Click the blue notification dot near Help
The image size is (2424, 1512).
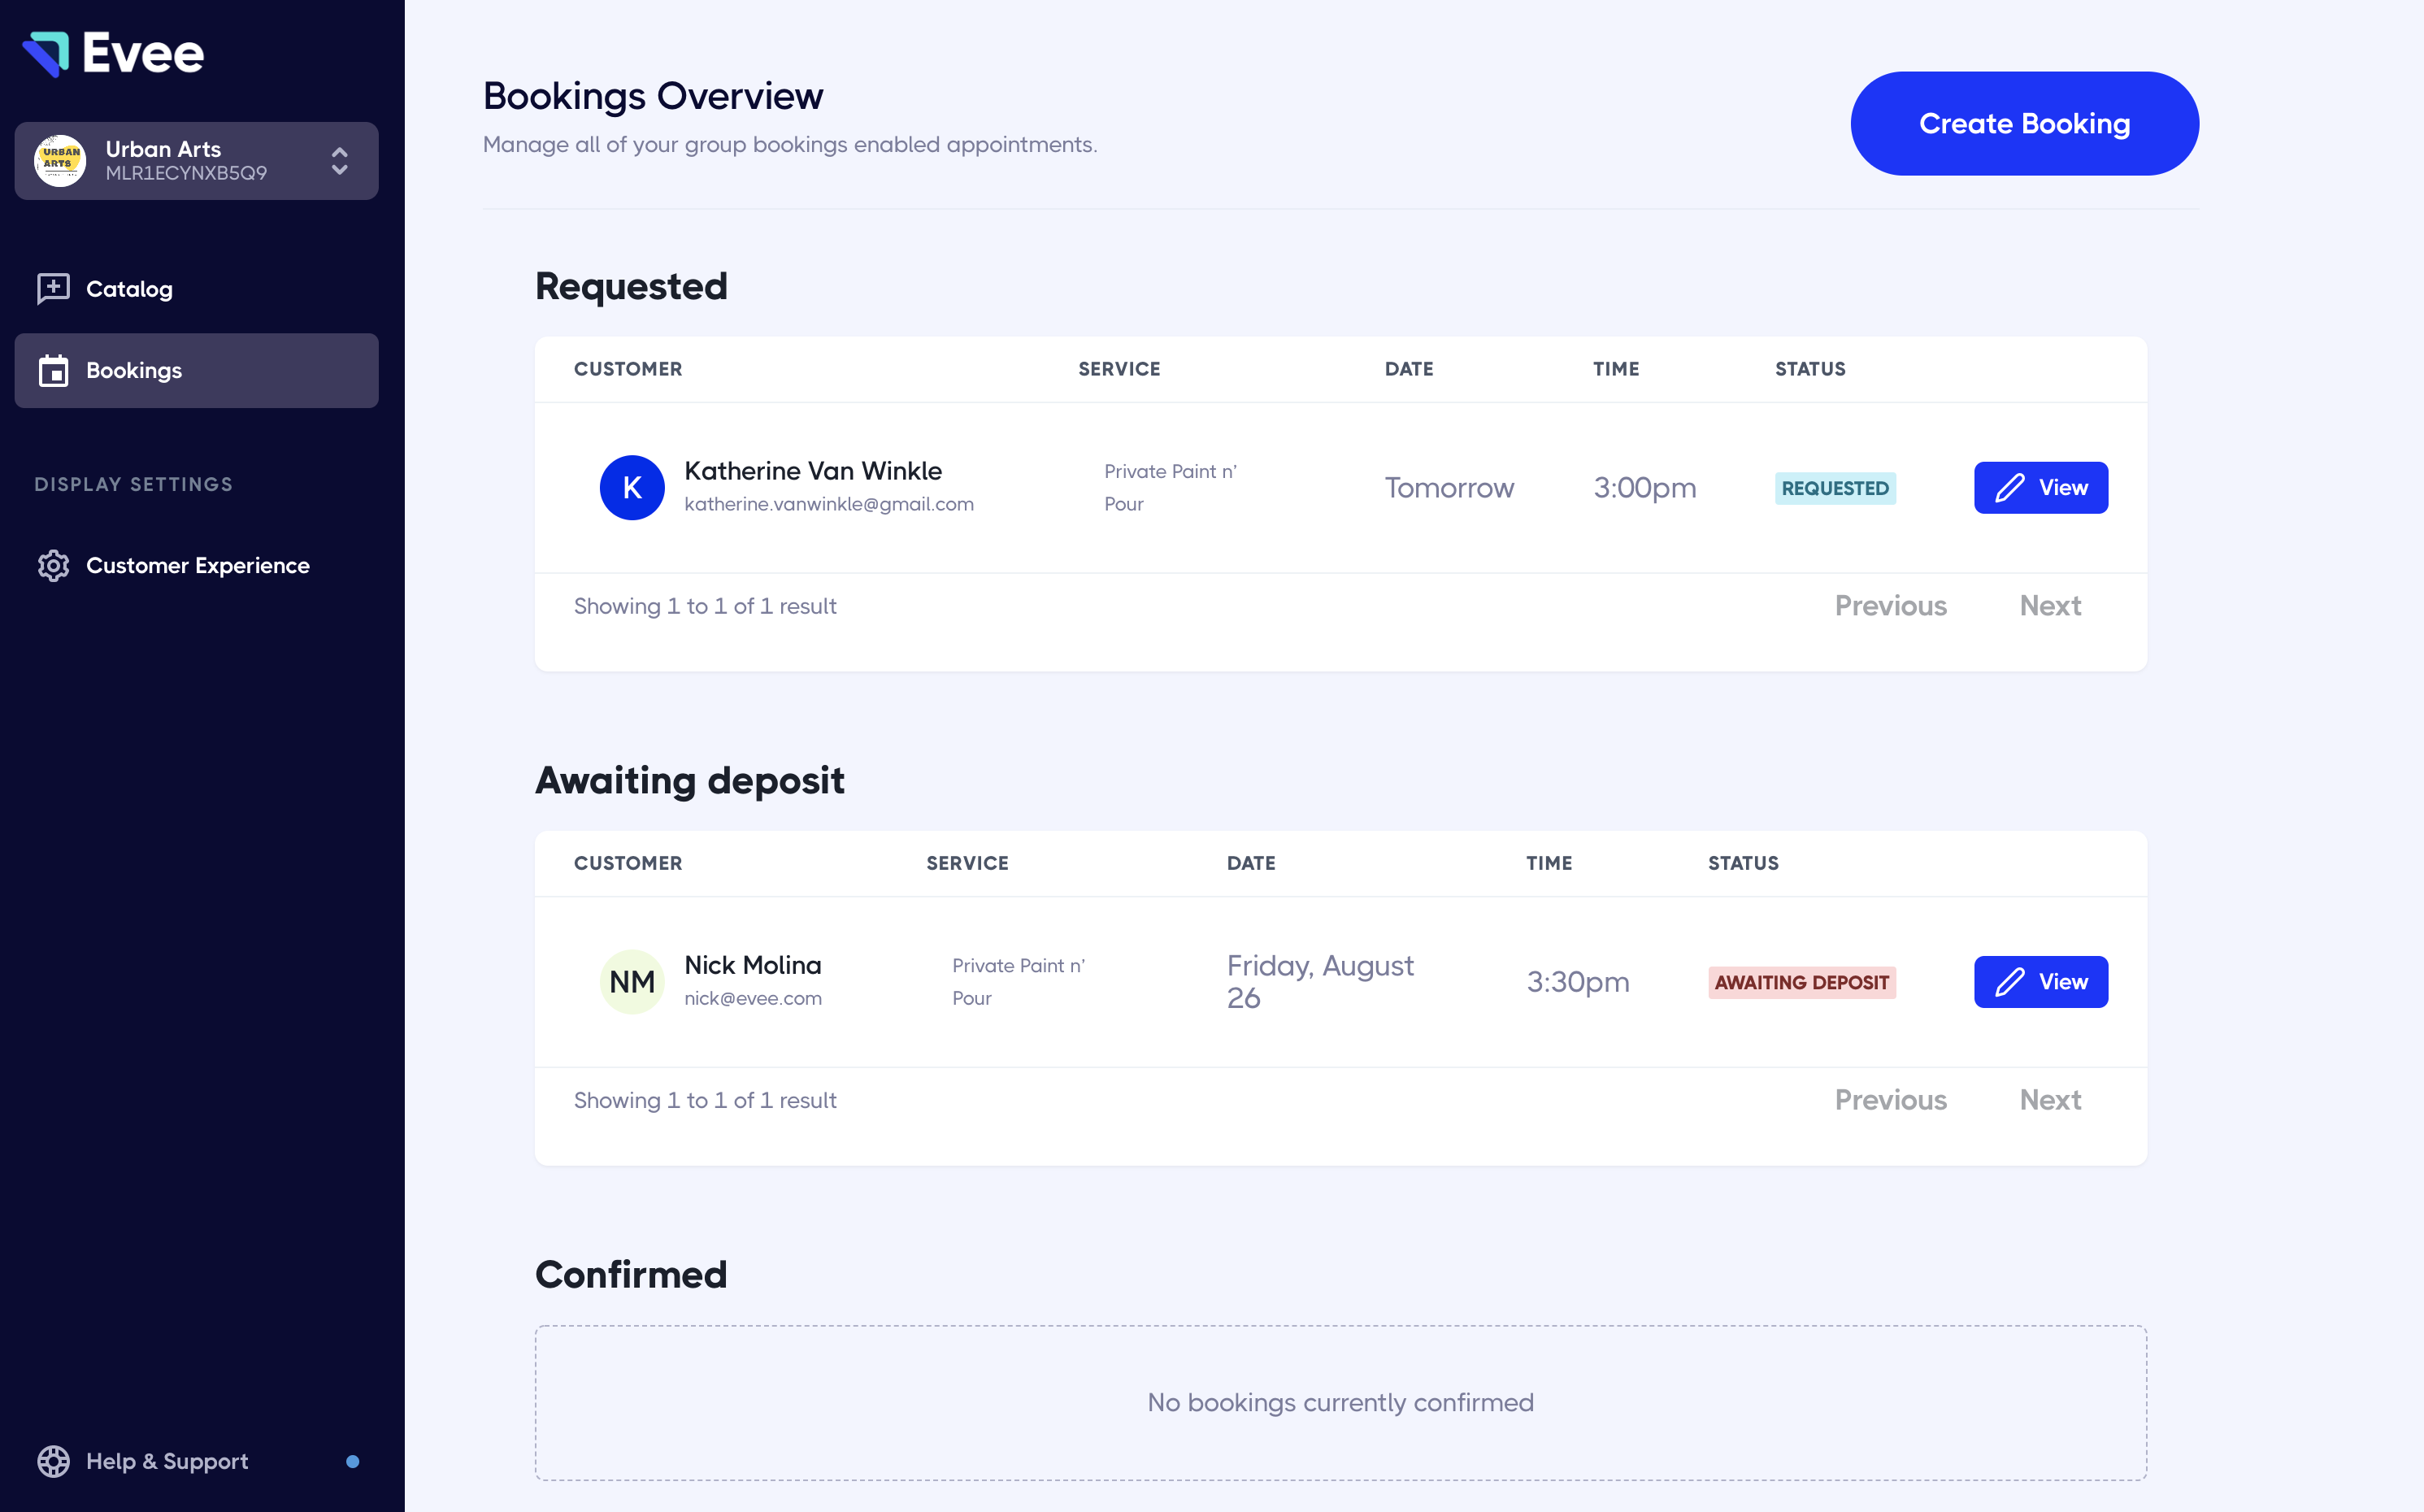pyautogui.click(x=352, y=1461)
